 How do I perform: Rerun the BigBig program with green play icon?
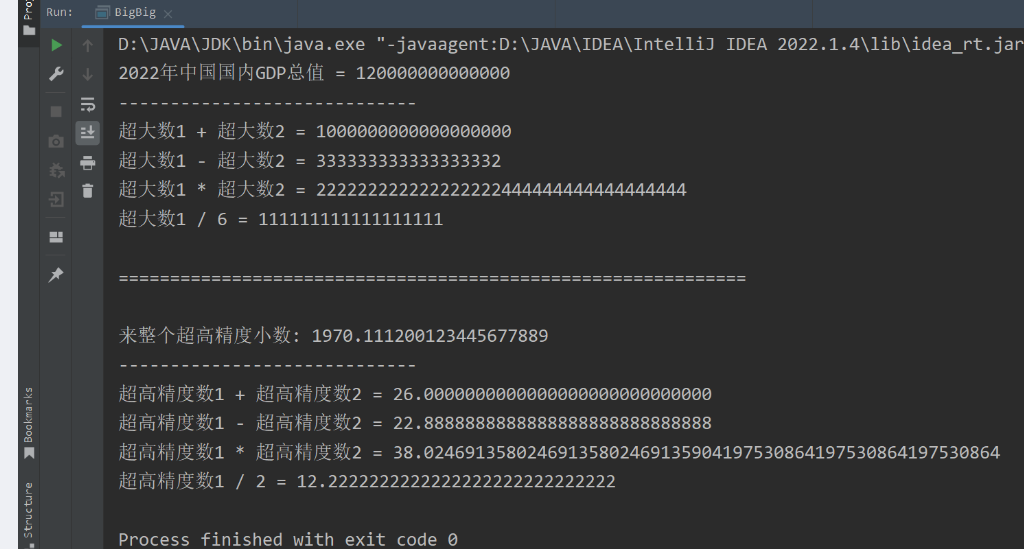56,45
